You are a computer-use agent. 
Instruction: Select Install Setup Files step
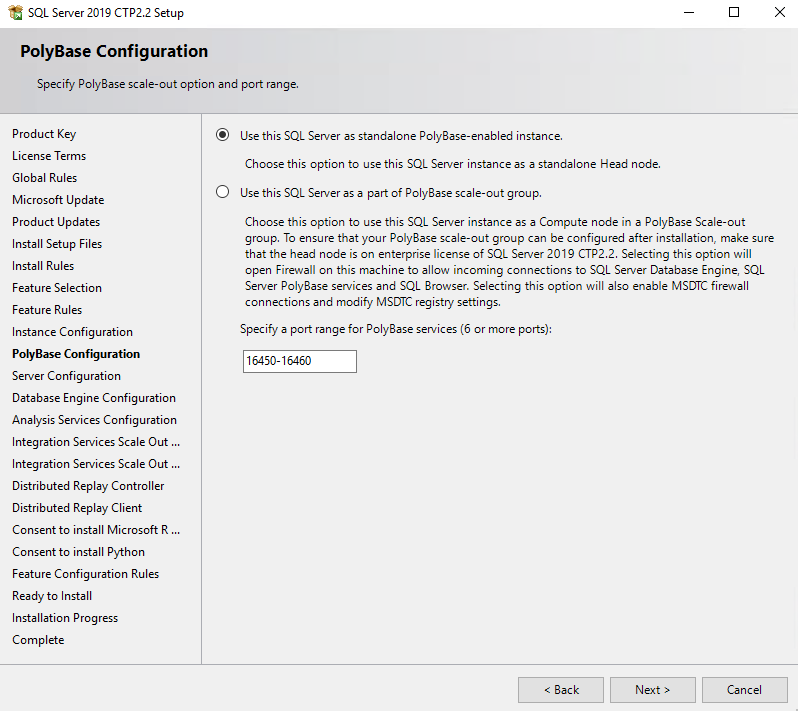pyautogui.click(x=57, y=244)
